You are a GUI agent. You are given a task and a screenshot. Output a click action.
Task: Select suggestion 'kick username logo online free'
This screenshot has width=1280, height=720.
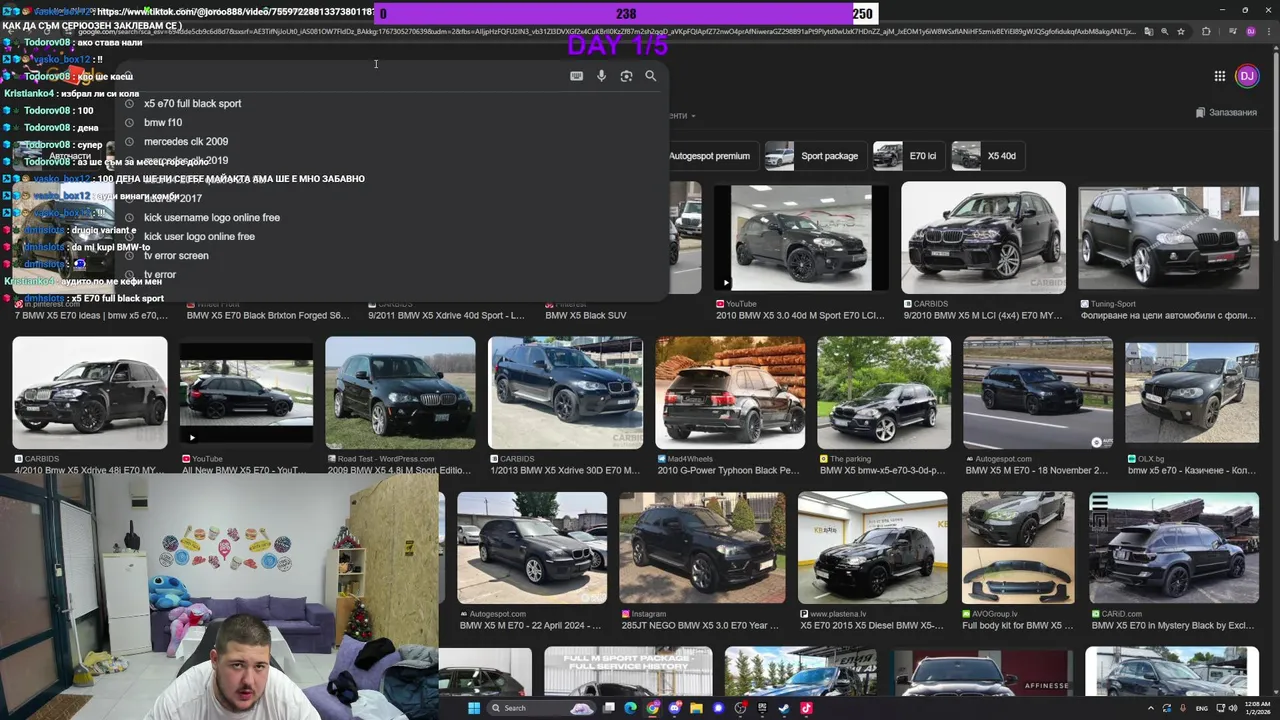[212, 218]
